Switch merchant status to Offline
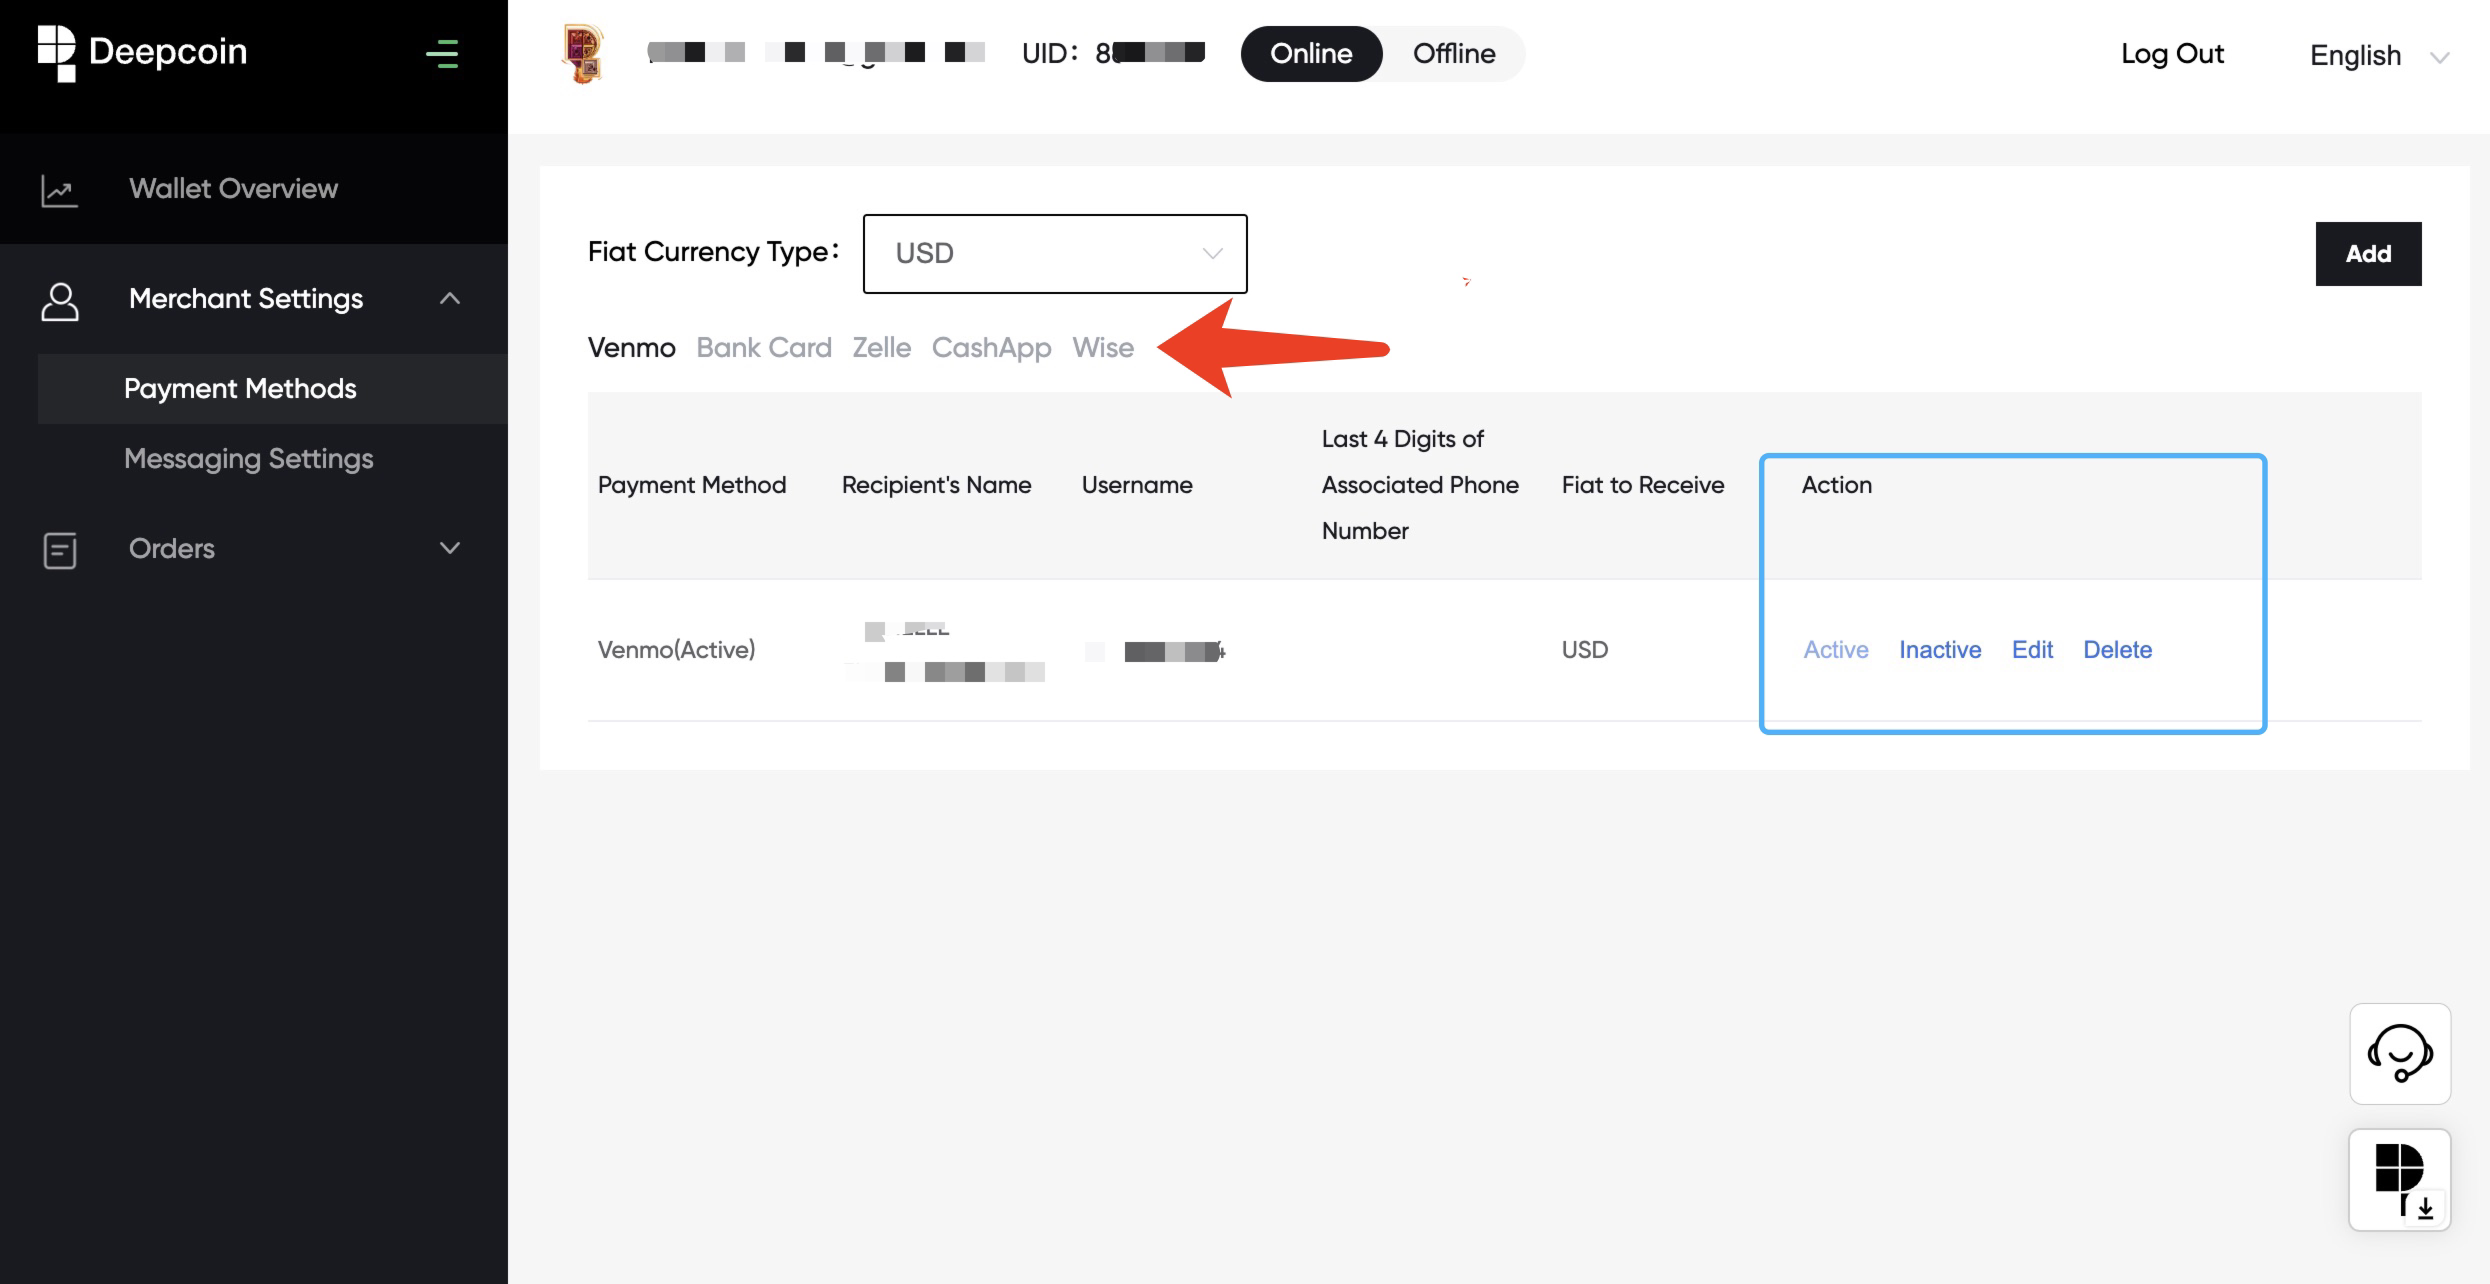The width and height of the screenshot is (2490, 1284). [1454, 54]
